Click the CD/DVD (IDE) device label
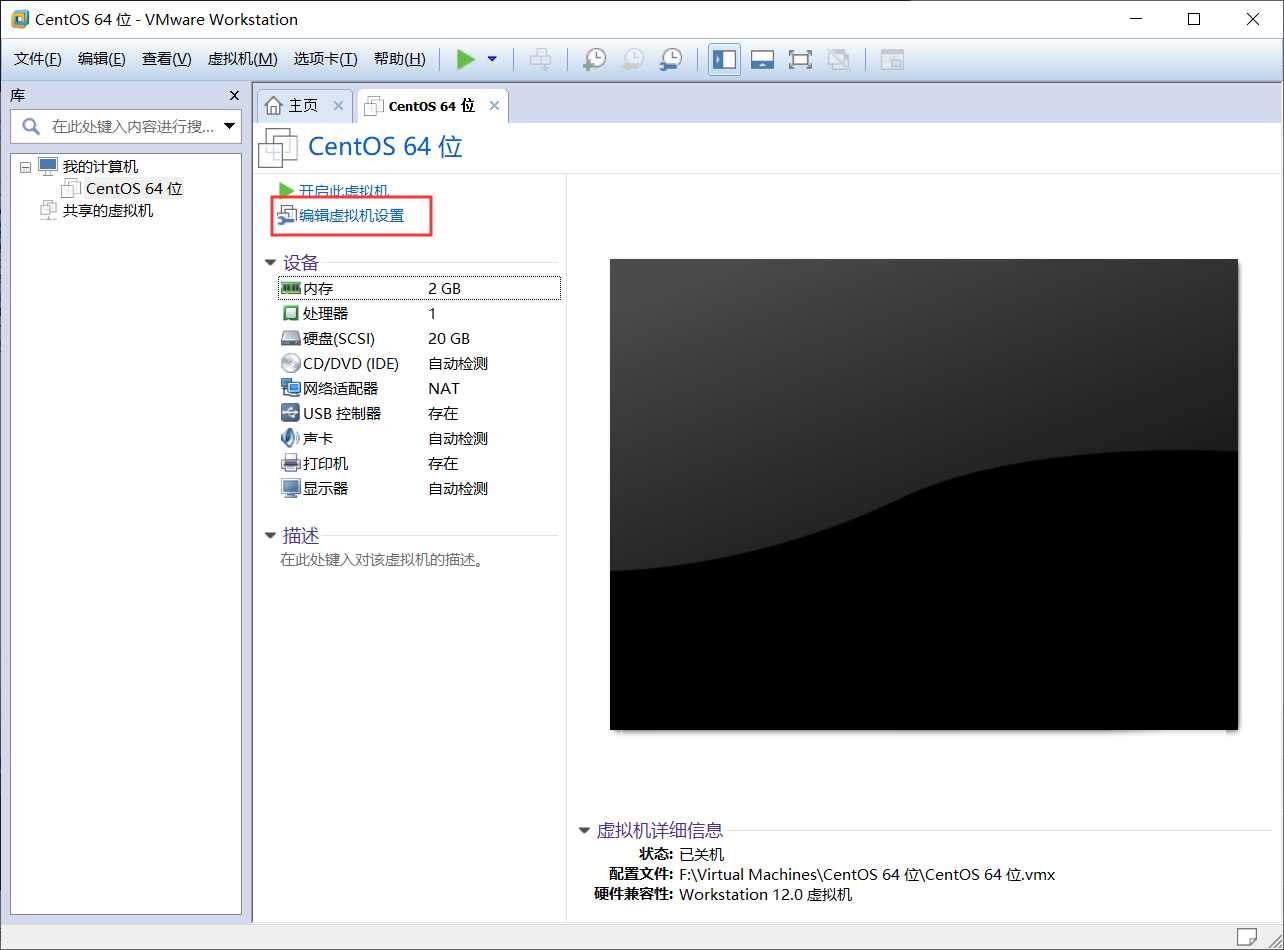The height and width of the screenshot is (950, 1284). [351, 363]
